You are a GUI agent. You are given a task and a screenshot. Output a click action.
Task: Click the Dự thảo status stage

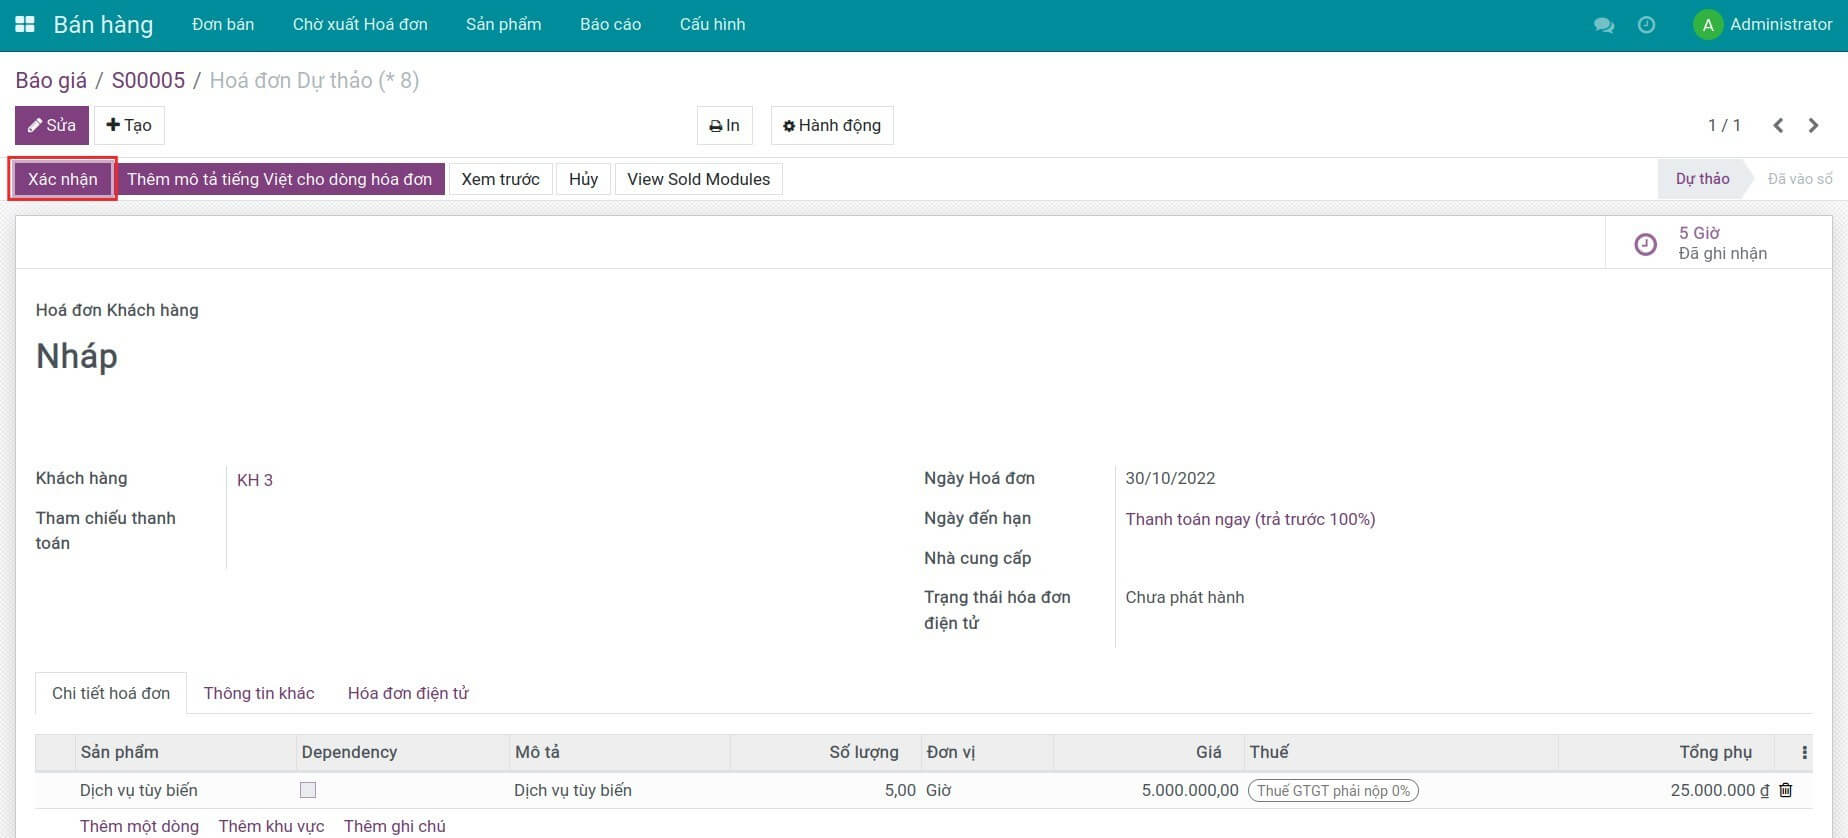[1702, 179]
